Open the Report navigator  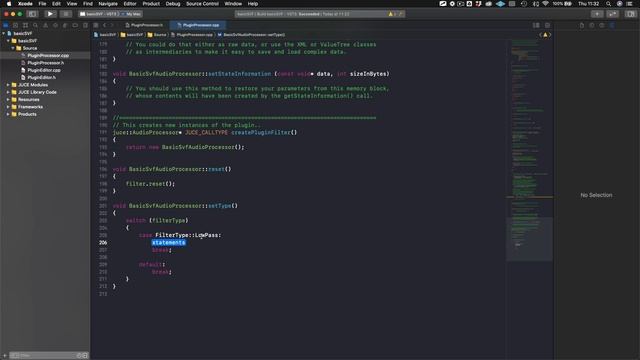coord(85,25)
